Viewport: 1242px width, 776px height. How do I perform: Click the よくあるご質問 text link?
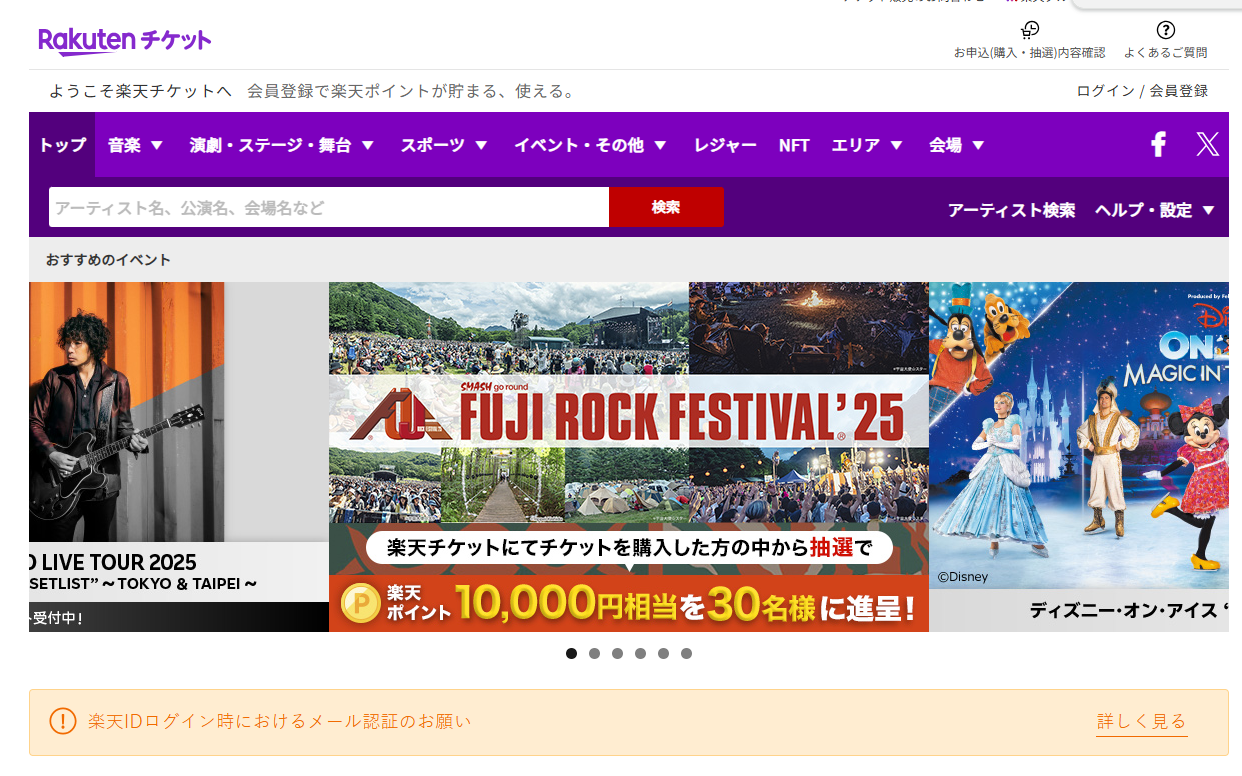[x=1165, y=52]
